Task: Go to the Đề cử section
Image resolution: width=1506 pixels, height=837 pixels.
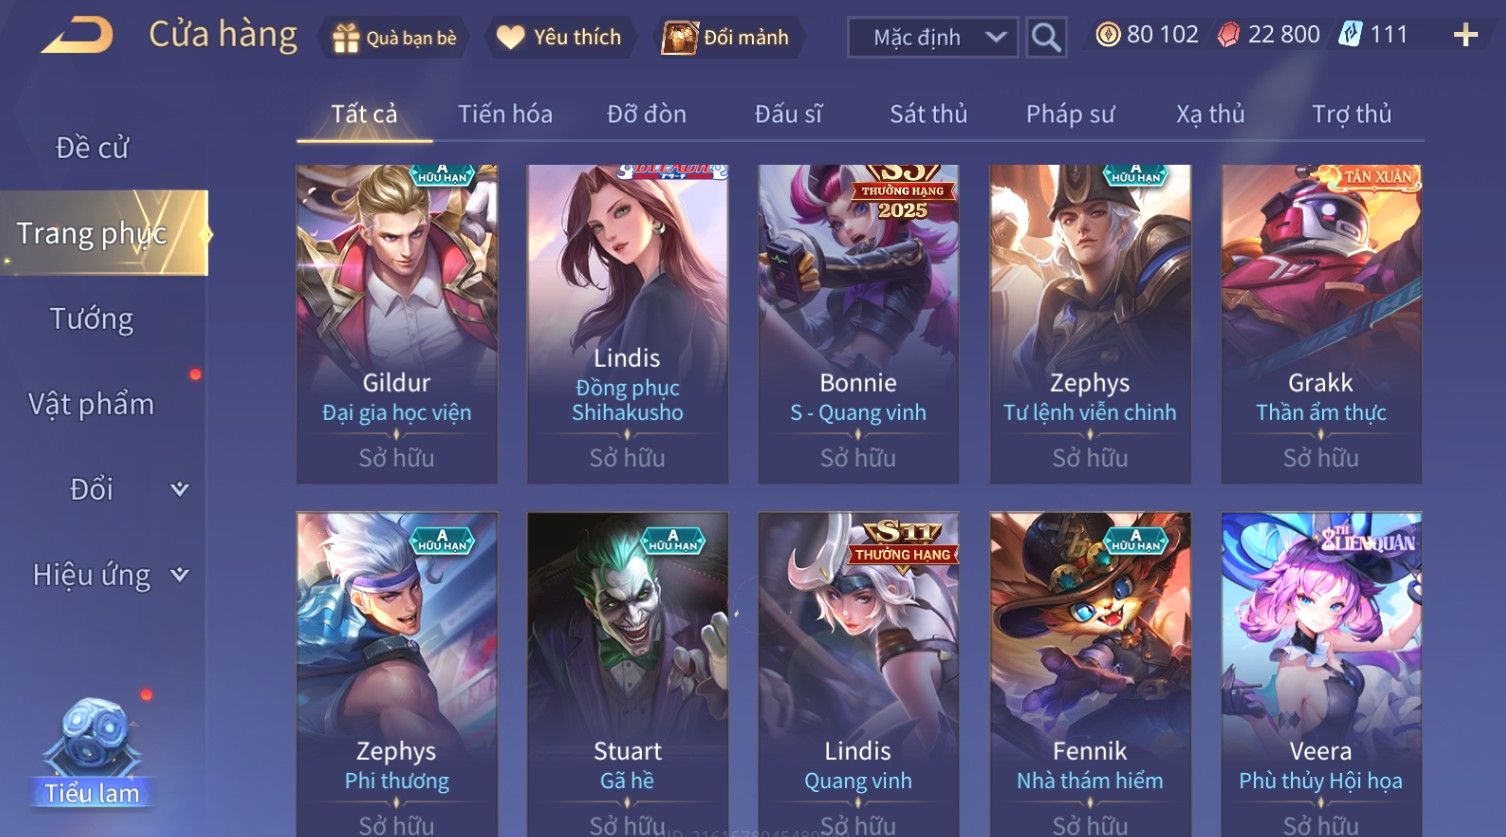Action: [92, 147]
